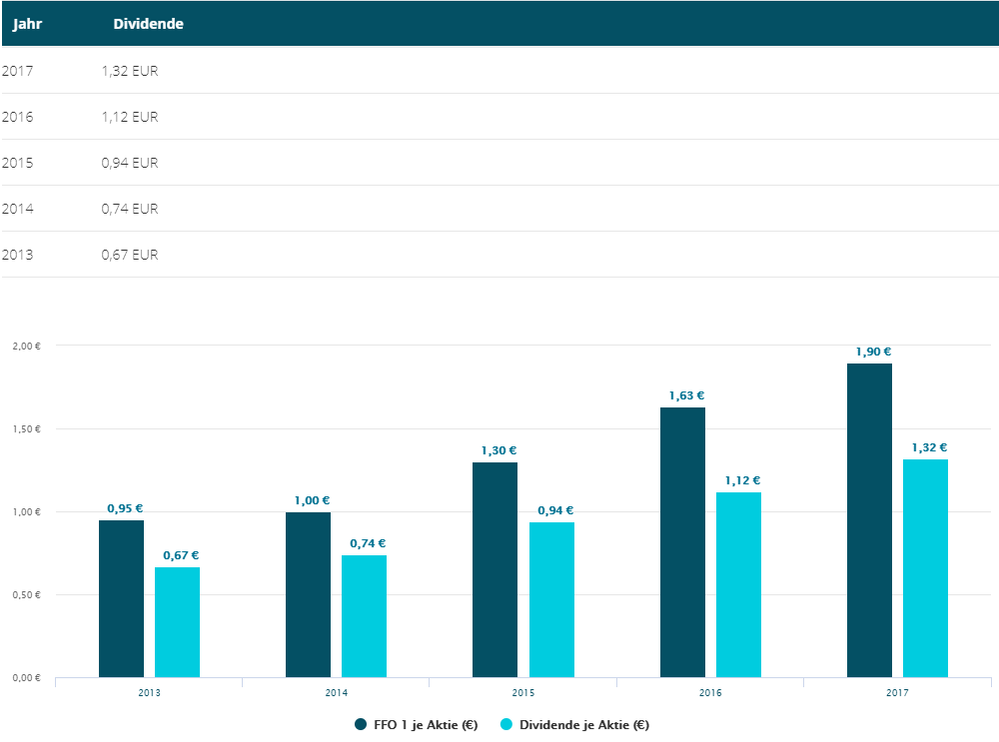Click the 2015 dividend bar labeled 0,94 €
This screenshot has width=999, height=742.
pyautogui.click(x=552, y=599)
